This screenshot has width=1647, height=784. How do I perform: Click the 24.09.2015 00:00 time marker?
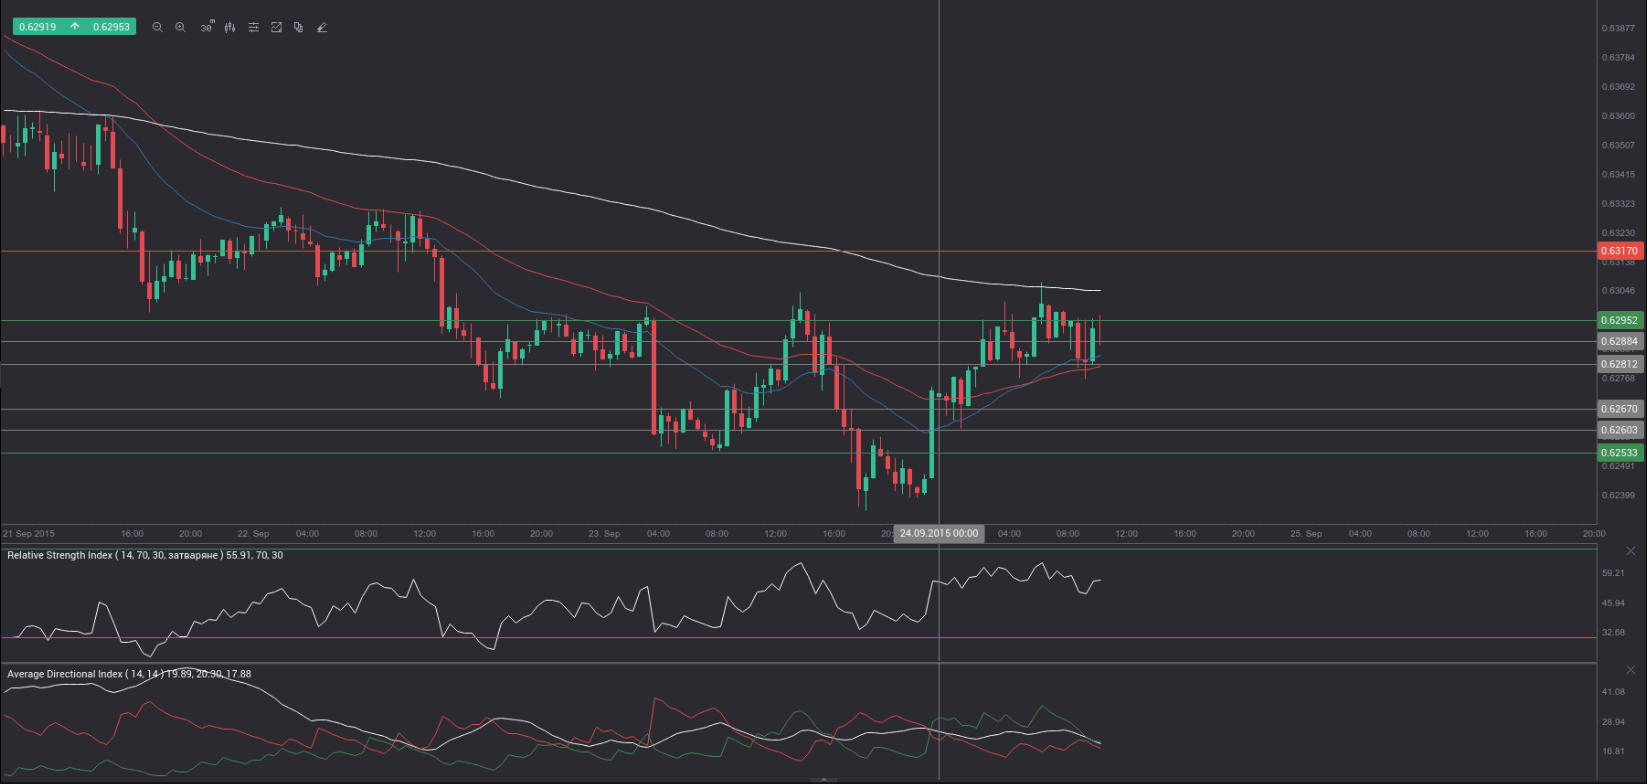pos(938,534)
